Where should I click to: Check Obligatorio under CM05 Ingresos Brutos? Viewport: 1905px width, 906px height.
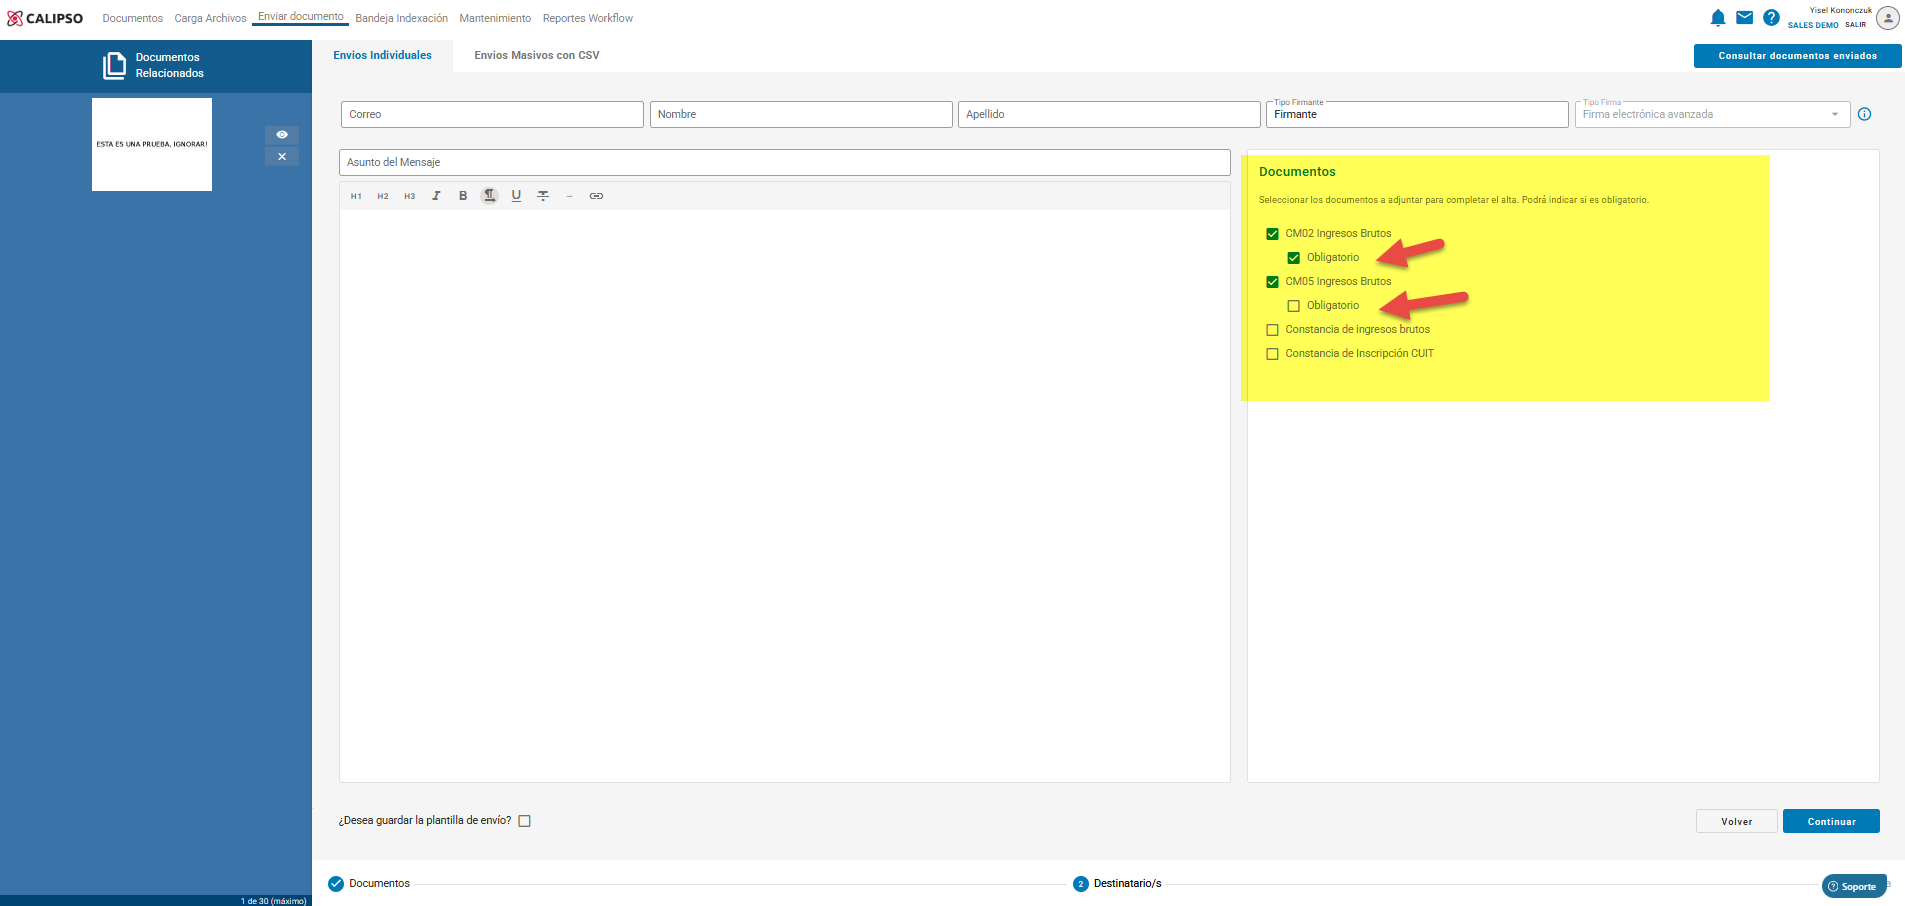pyautogui.click(x=1293, y=306)
